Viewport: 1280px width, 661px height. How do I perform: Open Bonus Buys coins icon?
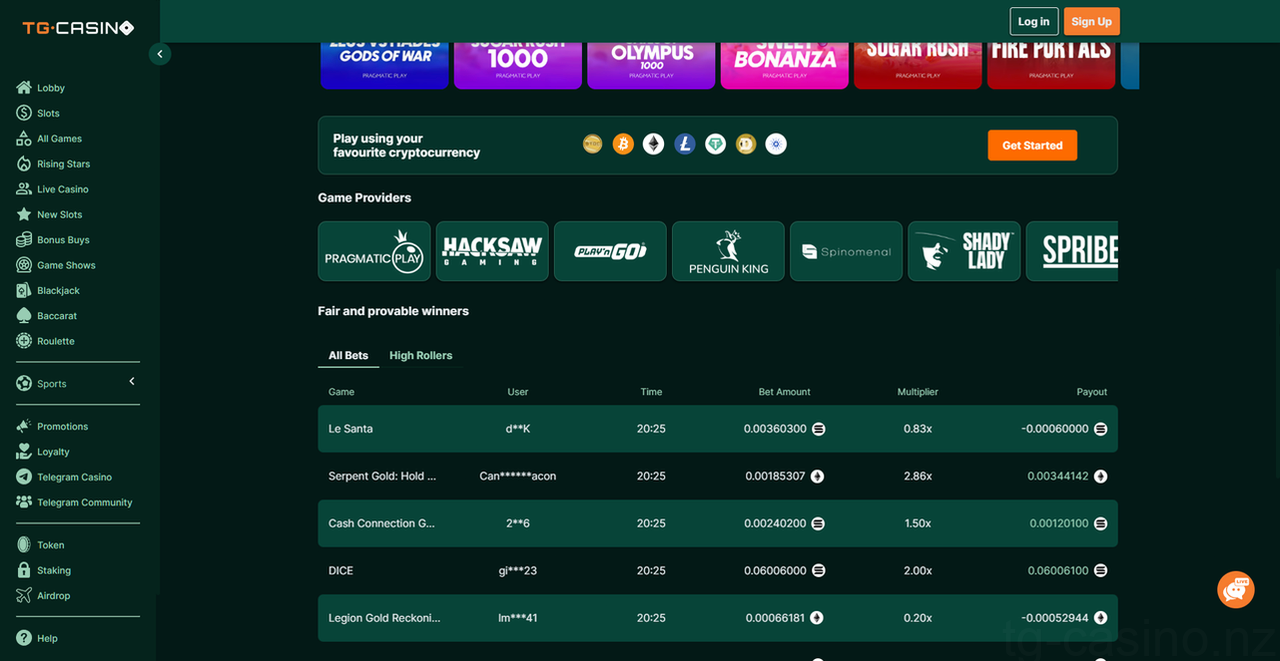24,240
